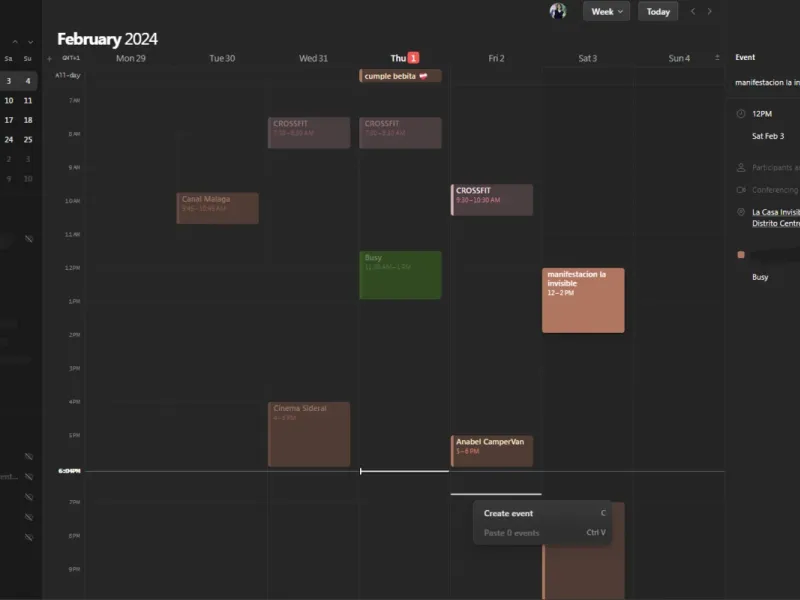Select date 24 in mini calendar
The height and width of the screenshot is (600, 800).
(9, 139)
